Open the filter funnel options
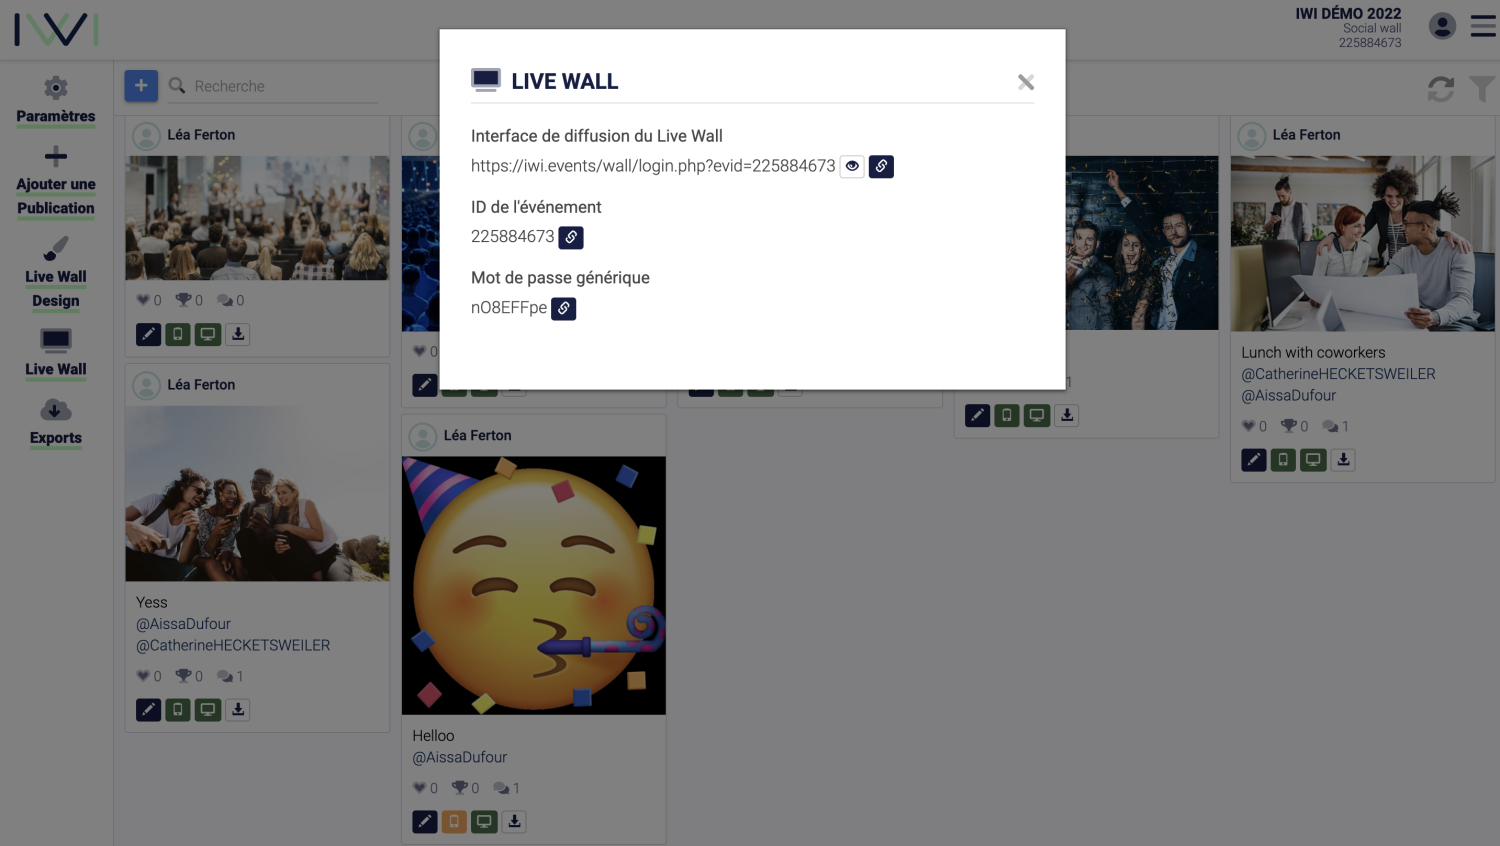 coord(1483,89)
